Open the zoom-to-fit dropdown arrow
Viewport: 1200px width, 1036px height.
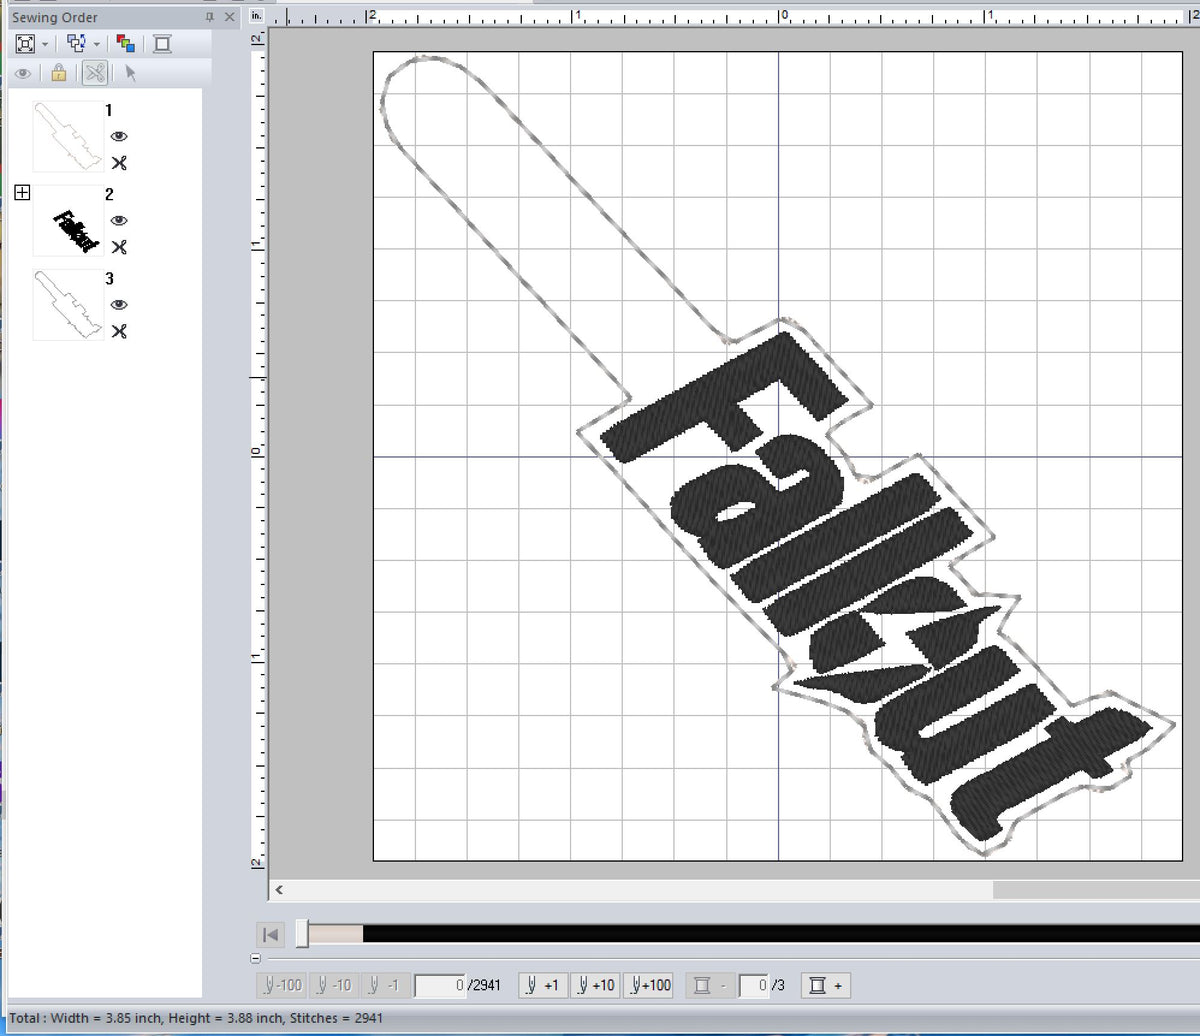pyautogui.click(x=46, y=44)
